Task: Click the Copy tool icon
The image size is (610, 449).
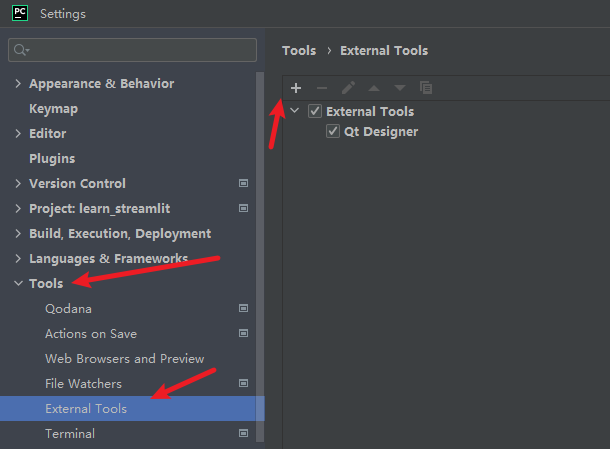Action: pos(426,88)
